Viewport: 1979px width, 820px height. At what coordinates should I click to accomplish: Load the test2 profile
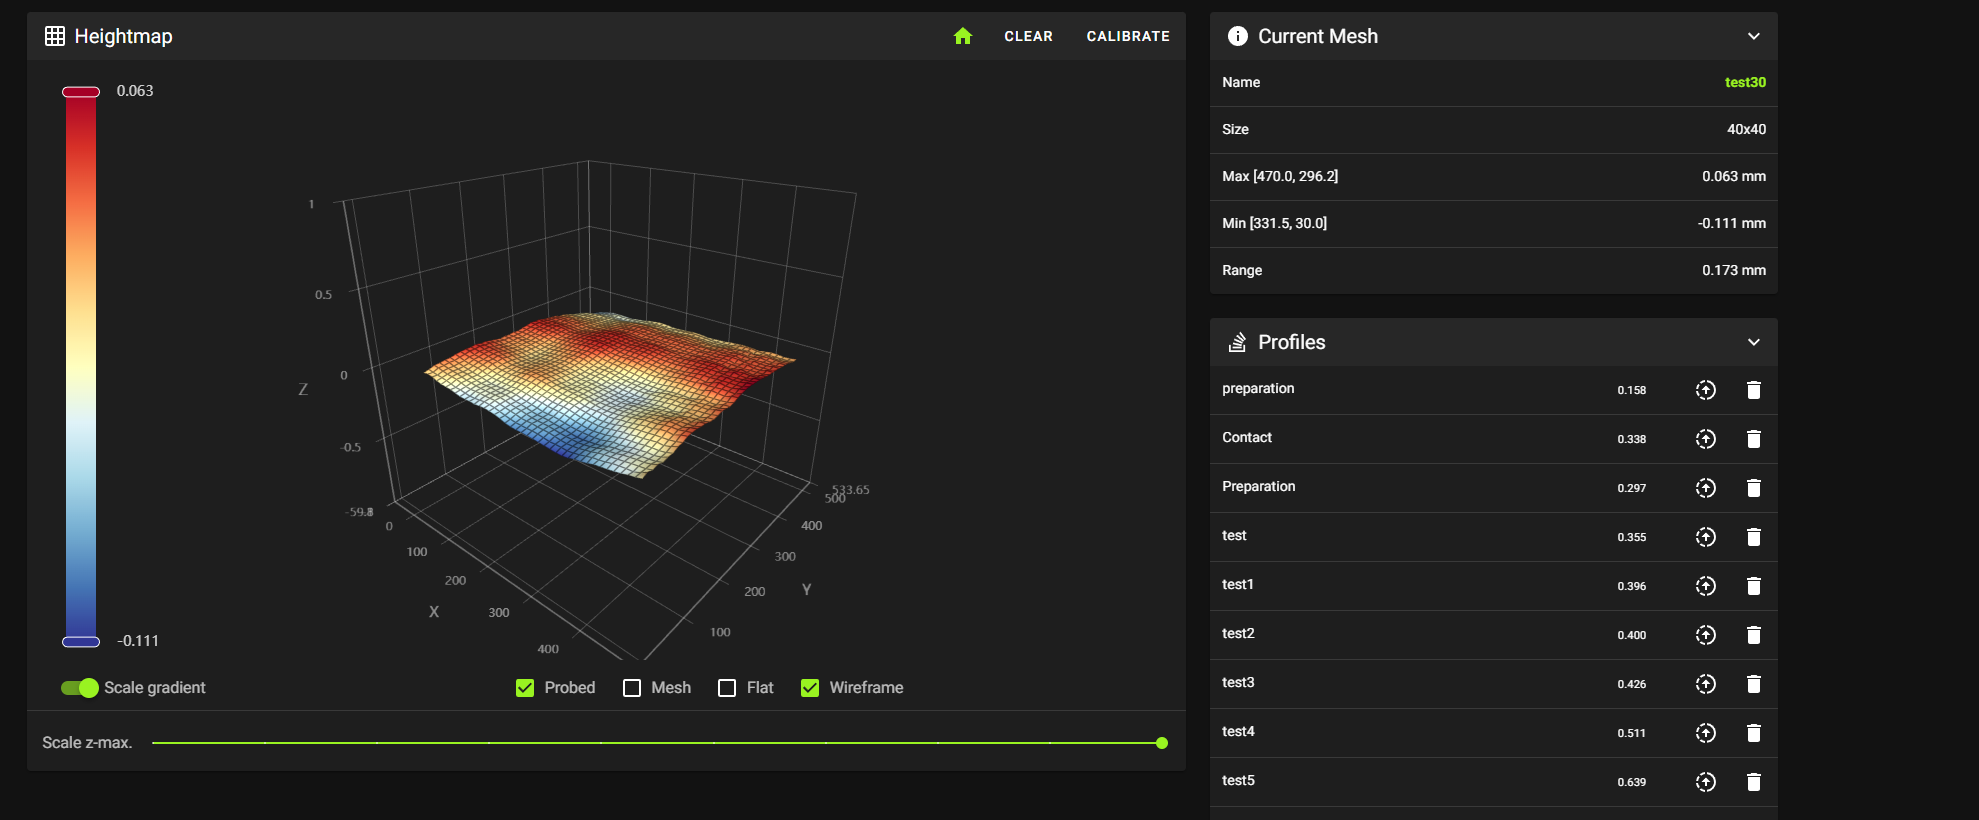click(1706, 635)
